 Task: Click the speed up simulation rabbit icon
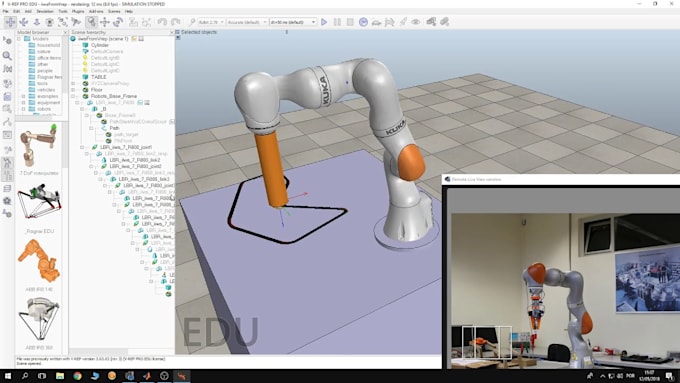(389, 22)
